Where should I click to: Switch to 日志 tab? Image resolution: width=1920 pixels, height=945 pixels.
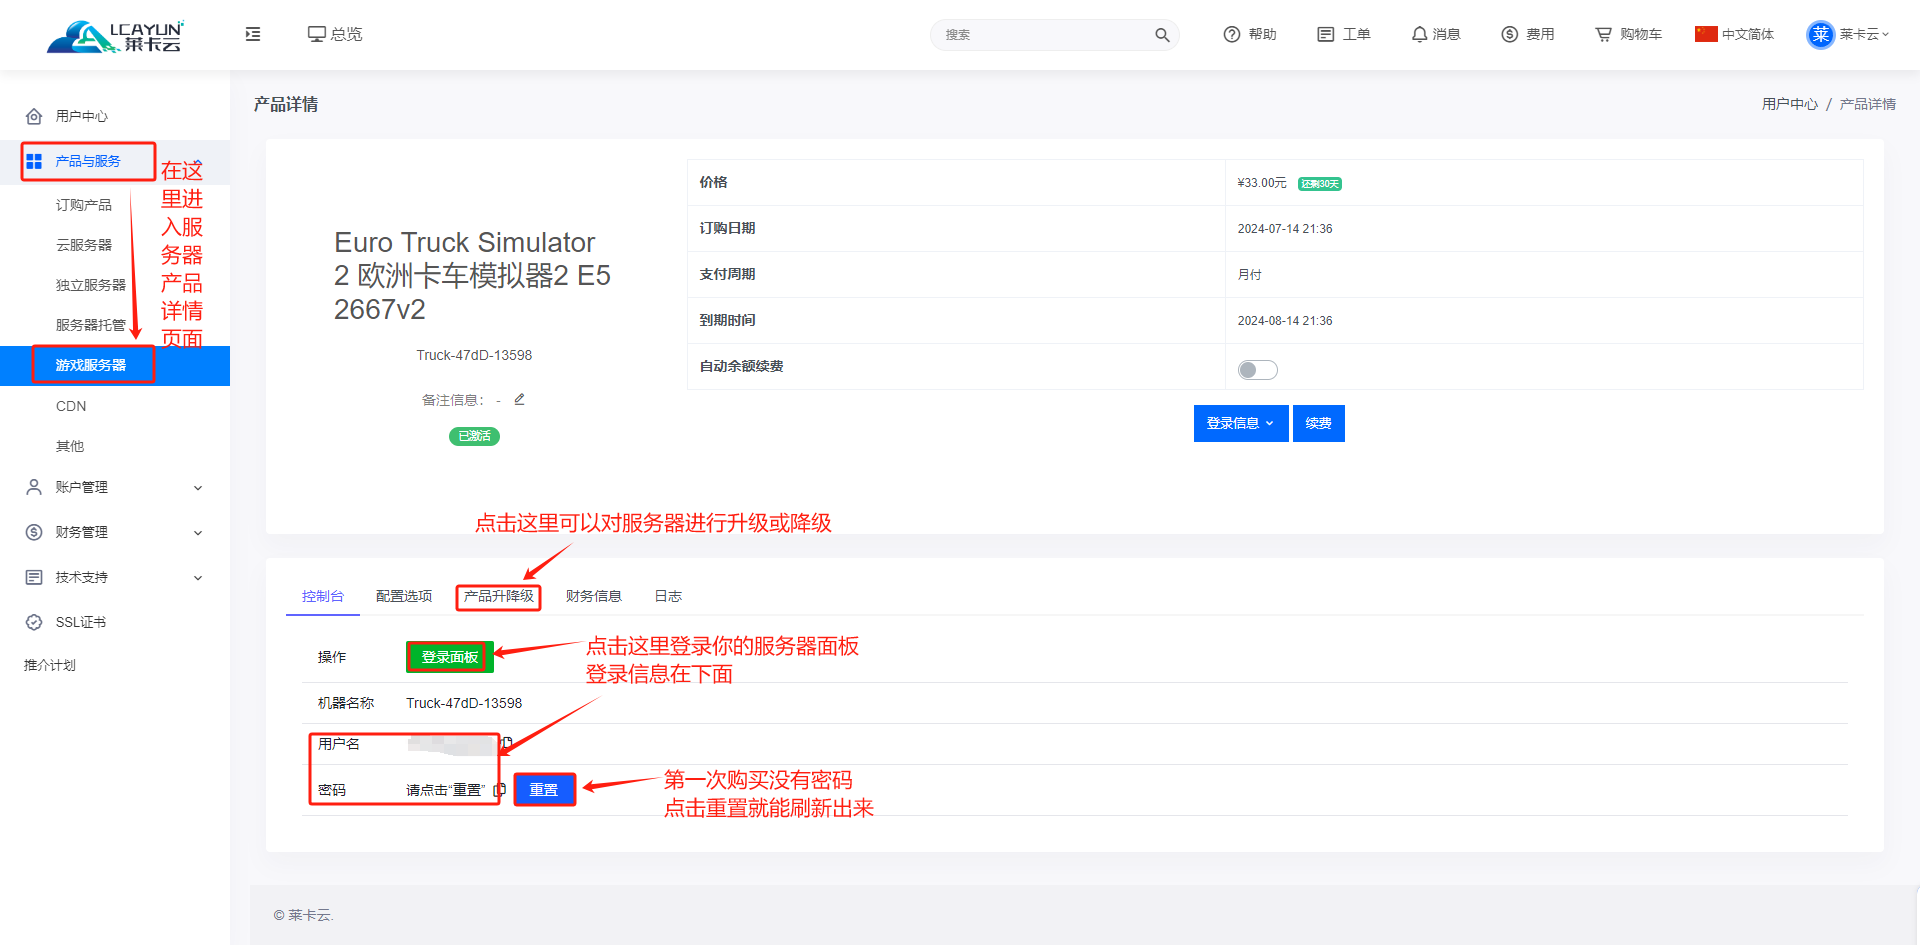pos(668,596)
